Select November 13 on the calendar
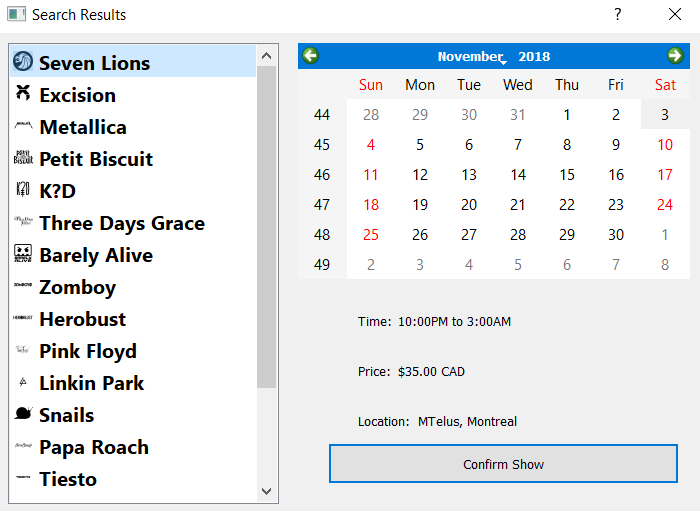The image size is (700, 511). 469,174
